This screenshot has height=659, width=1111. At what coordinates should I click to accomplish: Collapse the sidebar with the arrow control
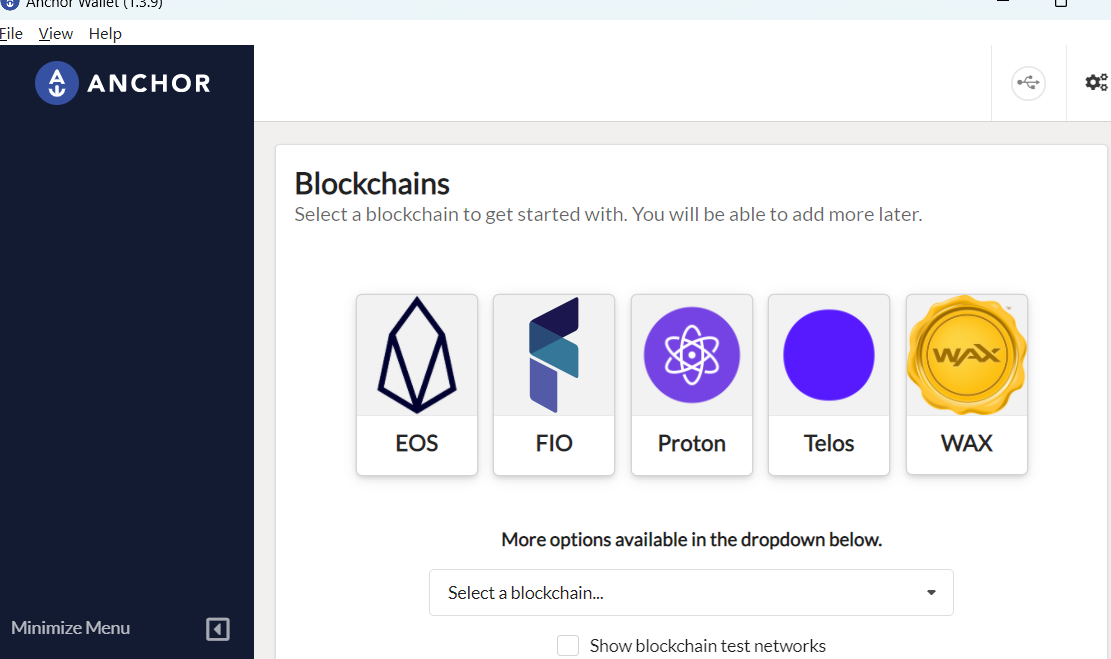coord(218,628)
